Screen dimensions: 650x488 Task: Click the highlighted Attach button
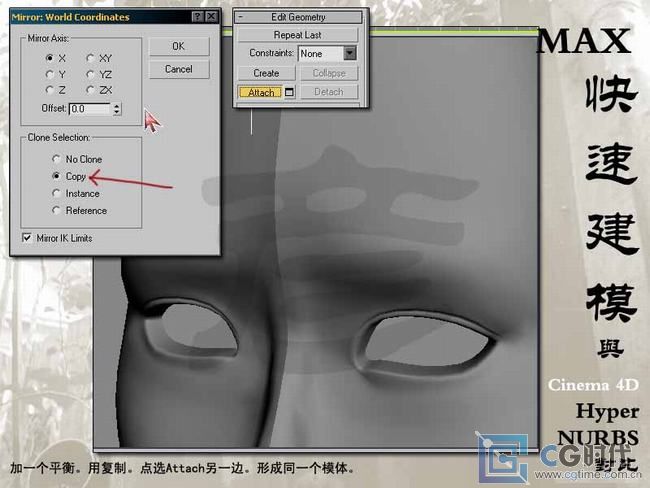pos(261,92)
